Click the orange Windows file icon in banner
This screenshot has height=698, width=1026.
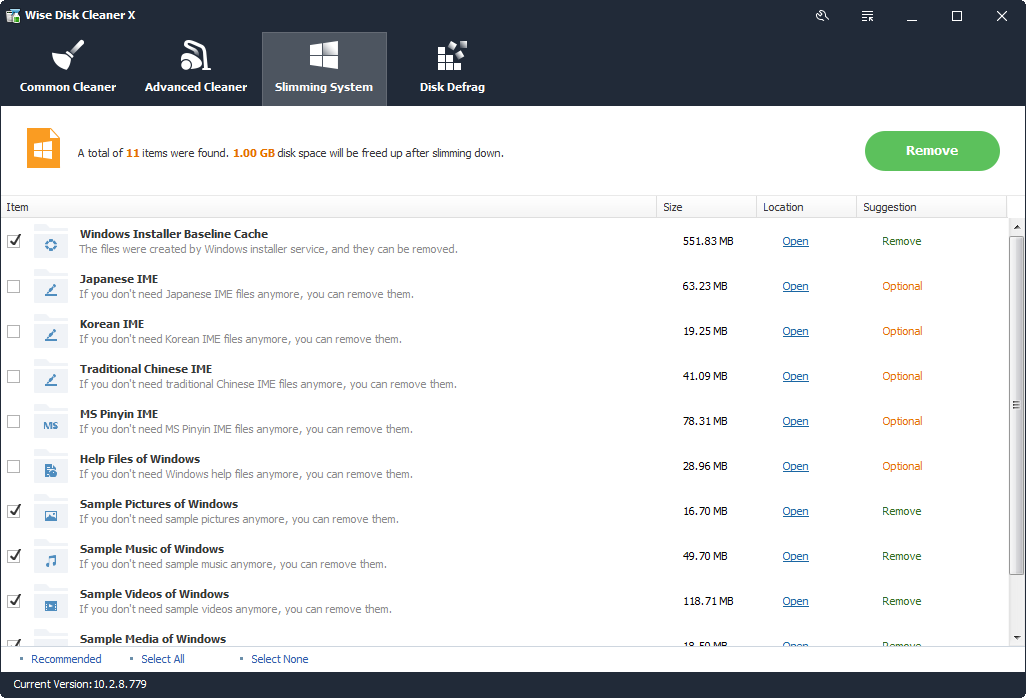tap(43, 148)
